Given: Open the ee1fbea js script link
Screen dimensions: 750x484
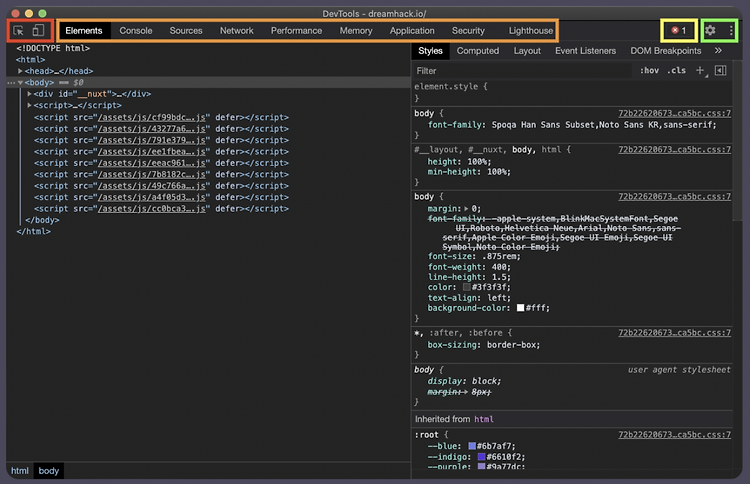Looking at the screenshot, I should click(x=152, y=152).
